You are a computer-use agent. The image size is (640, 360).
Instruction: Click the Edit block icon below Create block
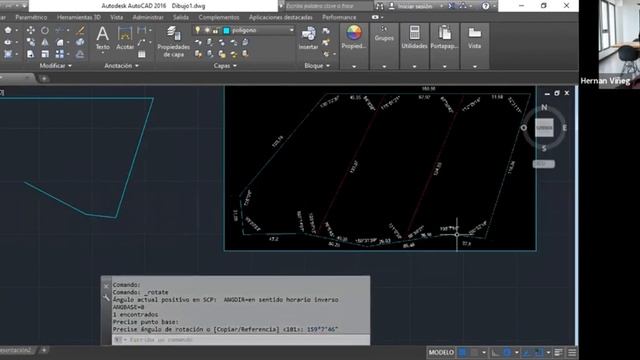(326, 42)
